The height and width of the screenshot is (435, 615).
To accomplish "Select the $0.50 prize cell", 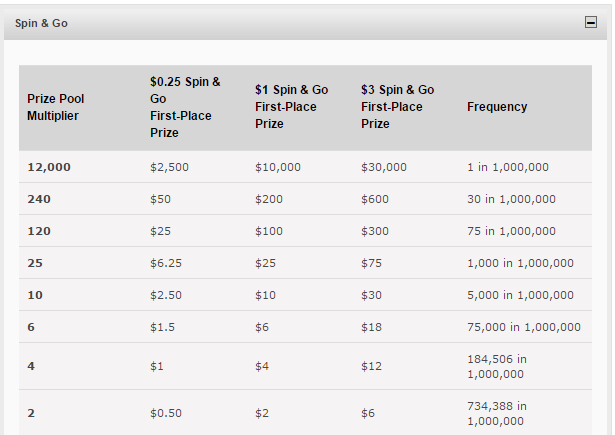I will click(x=166, y=413).
